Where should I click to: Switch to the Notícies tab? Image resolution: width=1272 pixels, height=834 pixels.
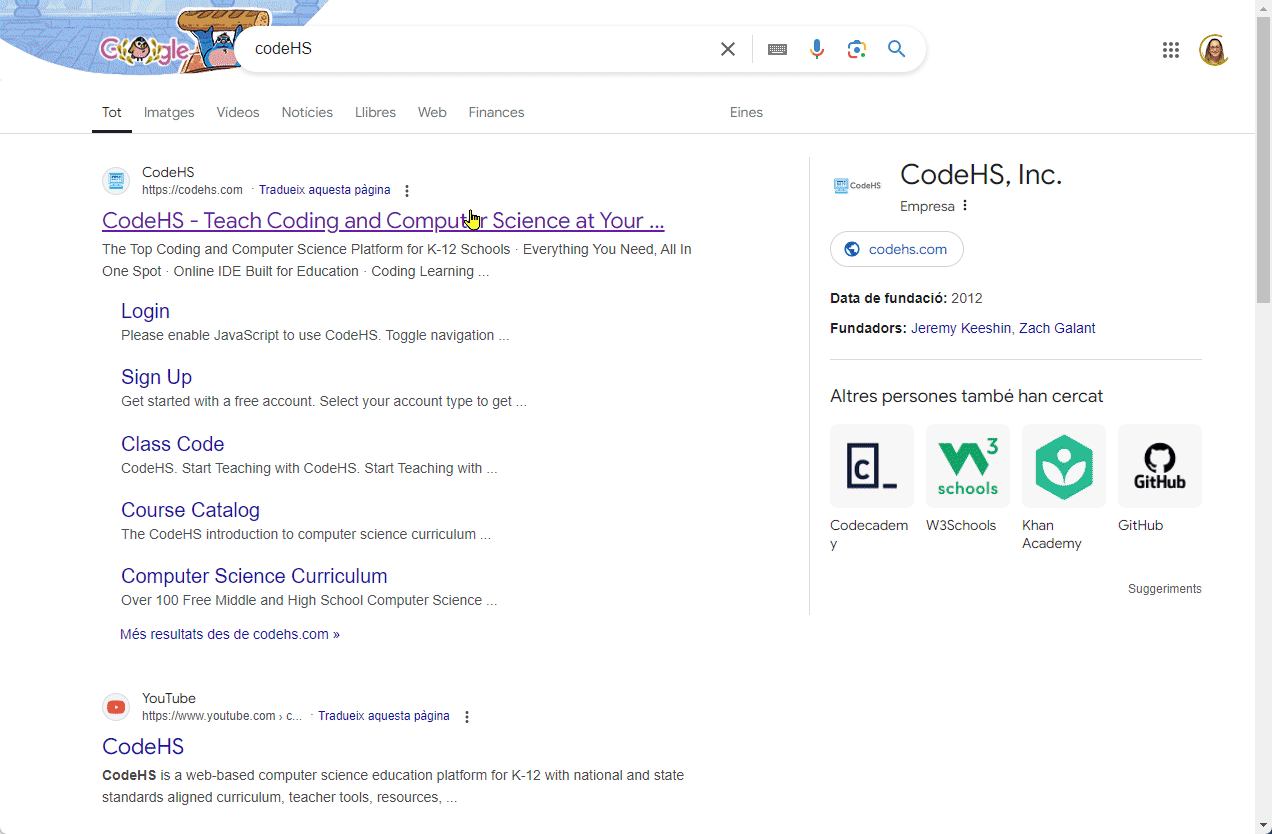point(307,112)
